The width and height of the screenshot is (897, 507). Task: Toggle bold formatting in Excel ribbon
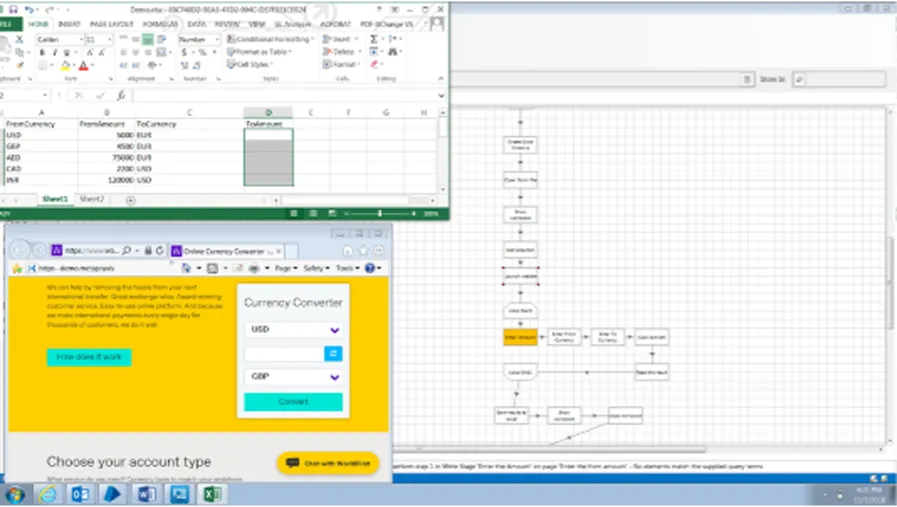[42, 53]
